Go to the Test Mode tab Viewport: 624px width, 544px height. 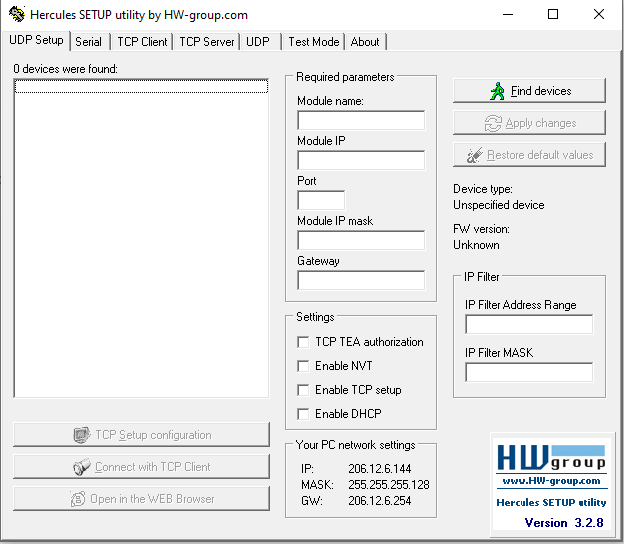[x=314, y=42]
